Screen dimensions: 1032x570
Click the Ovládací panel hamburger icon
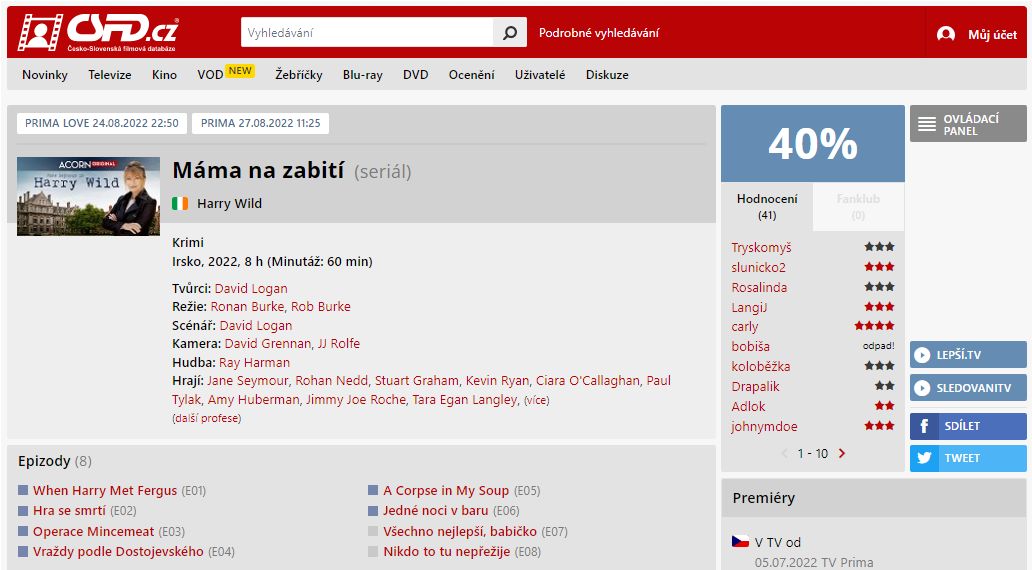[927, 124]
